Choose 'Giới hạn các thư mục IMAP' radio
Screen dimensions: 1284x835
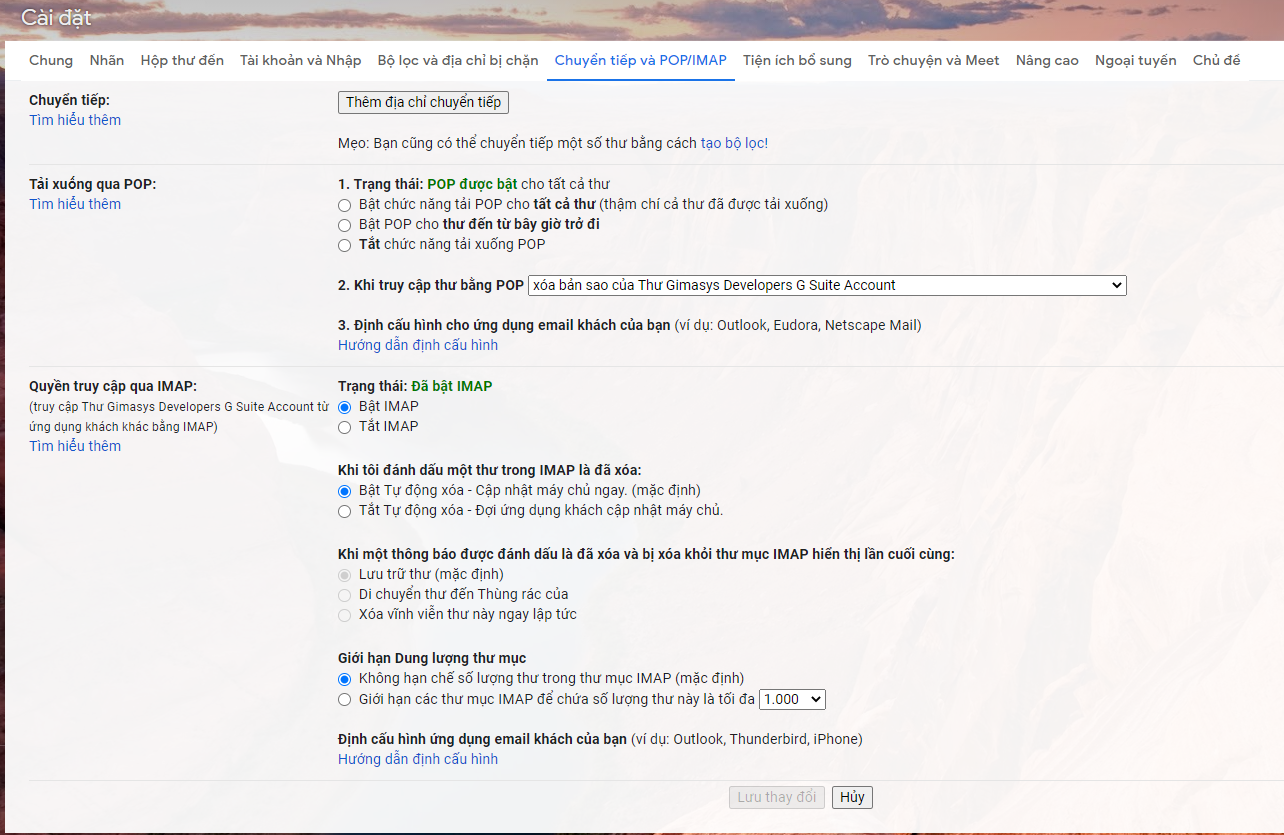tap(344, 700)
